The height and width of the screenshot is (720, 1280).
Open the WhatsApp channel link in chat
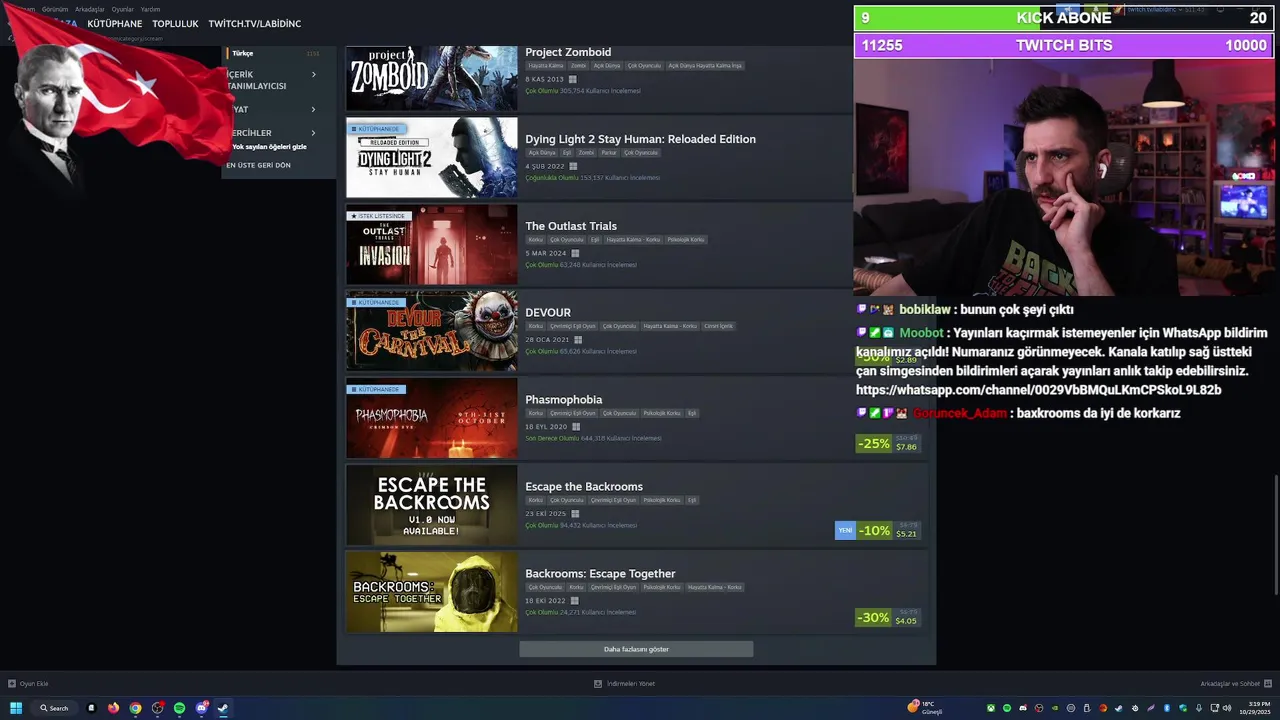(1038, 390)
